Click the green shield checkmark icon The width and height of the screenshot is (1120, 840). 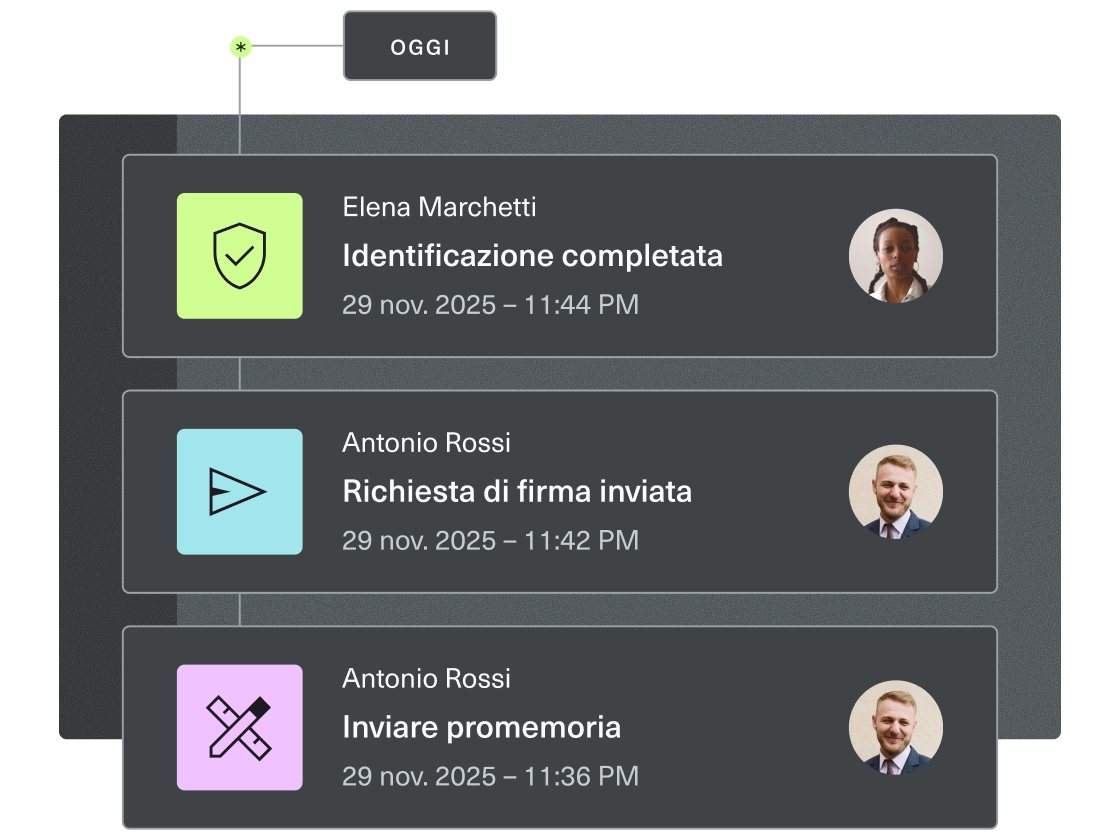pyautogui.click(x=240, y=256)
